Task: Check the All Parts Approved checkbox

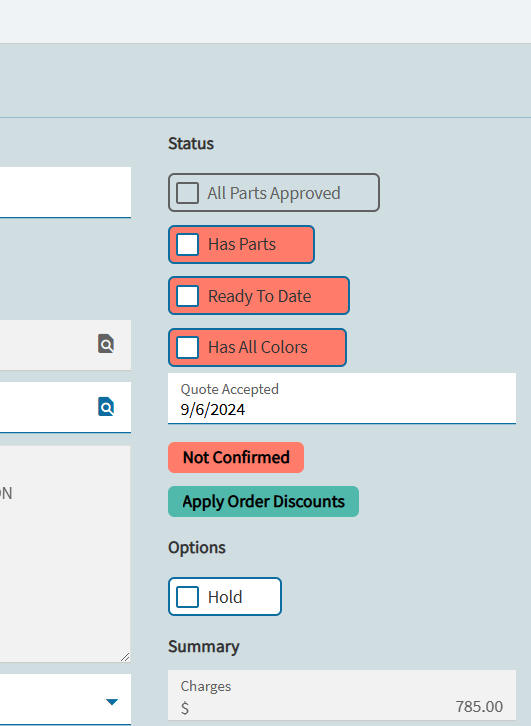Action: [187, 193]
